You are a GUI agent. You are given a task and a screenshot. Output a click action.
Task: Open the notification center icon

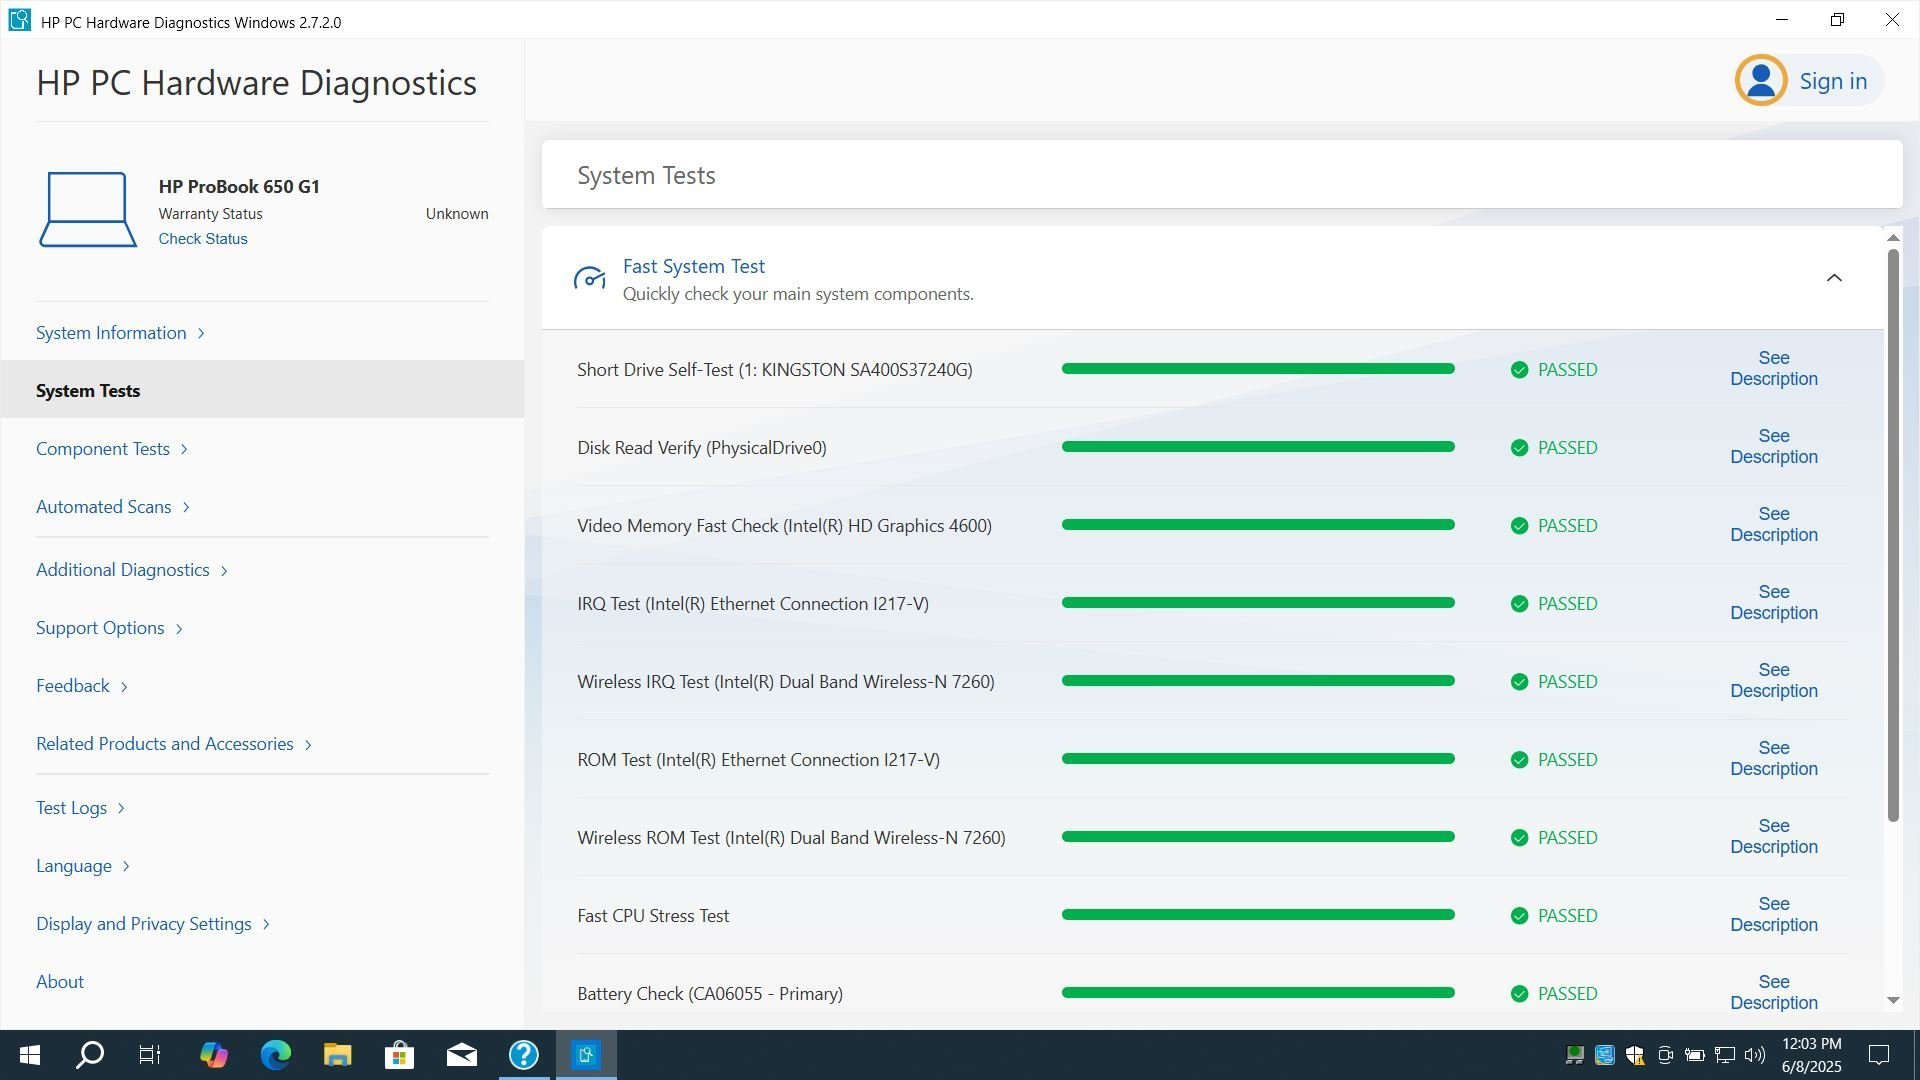coord(1879,1055)
